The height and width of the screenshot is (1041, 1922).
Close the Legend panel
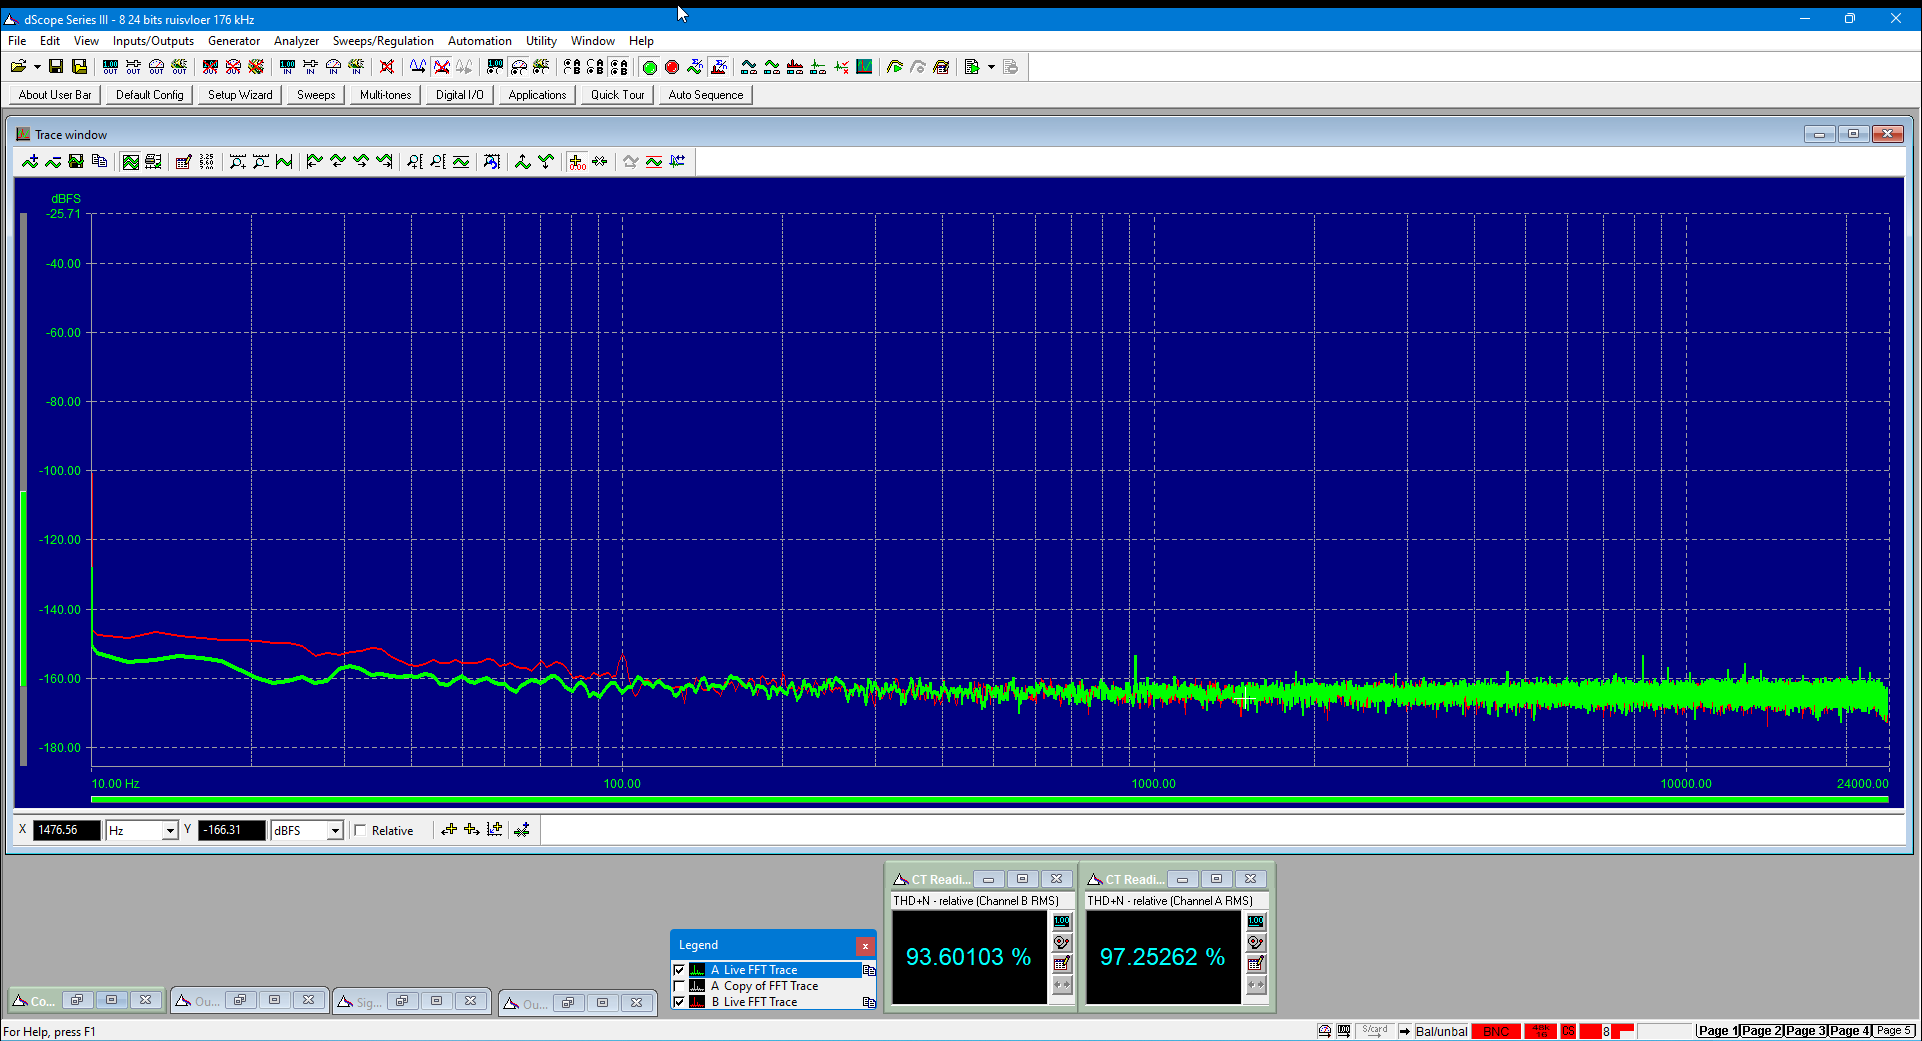coord(865,945)
